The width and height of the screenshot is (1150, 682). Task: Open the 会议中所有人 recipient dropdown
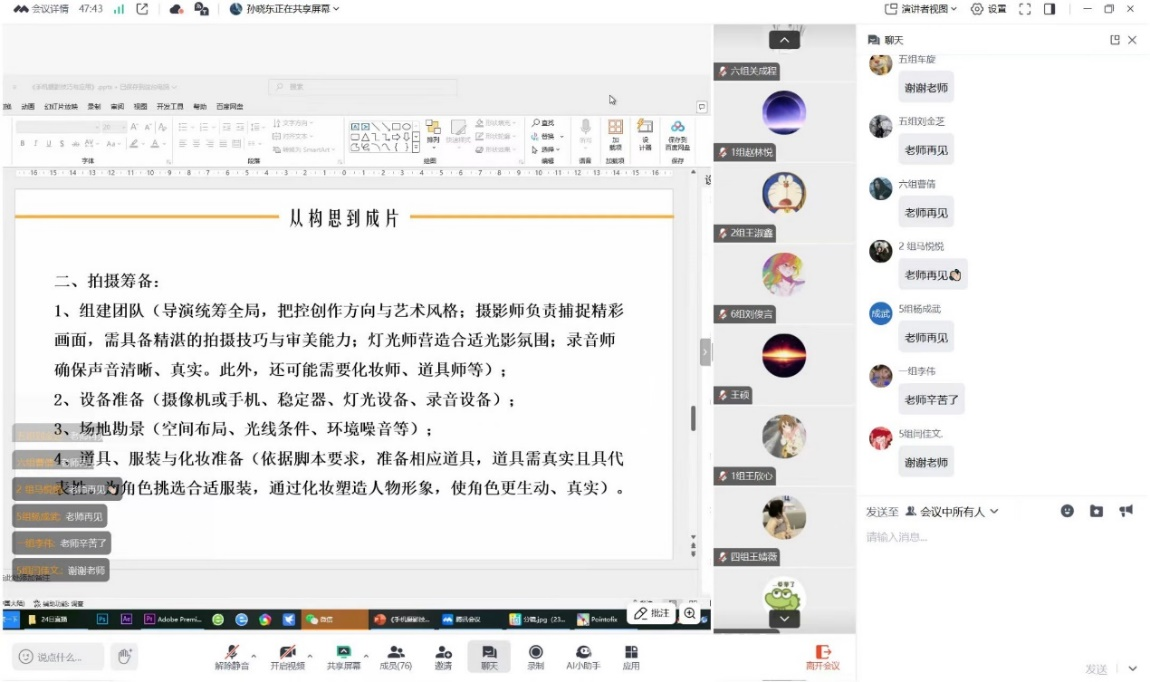point(952,512)
